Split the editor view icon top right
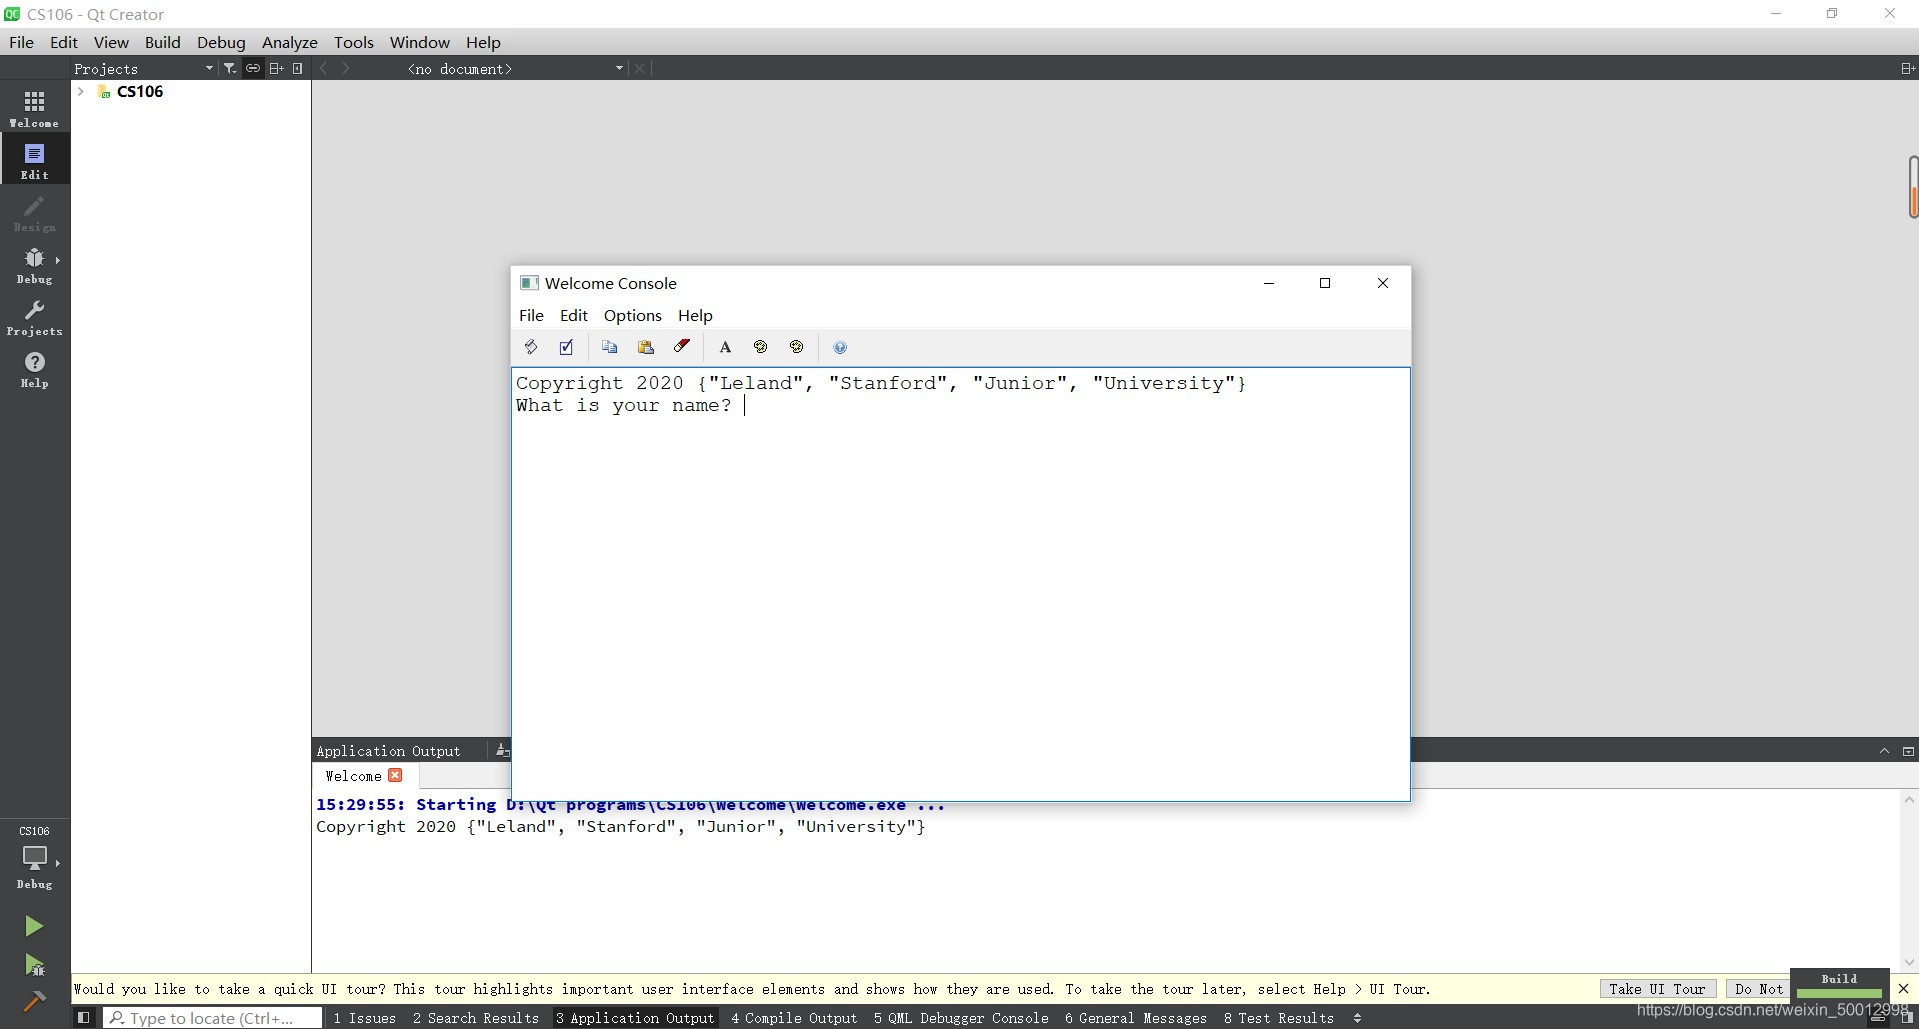Screen dimensions: 1919x1029 tap(1907, 68)
